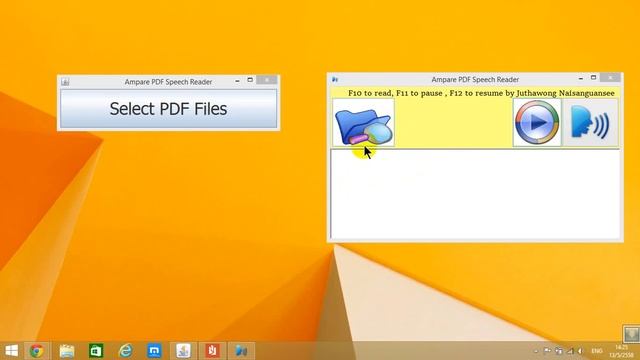Open the blue folder browse icon
640x360 pixels.
click(x=363, y=122)
